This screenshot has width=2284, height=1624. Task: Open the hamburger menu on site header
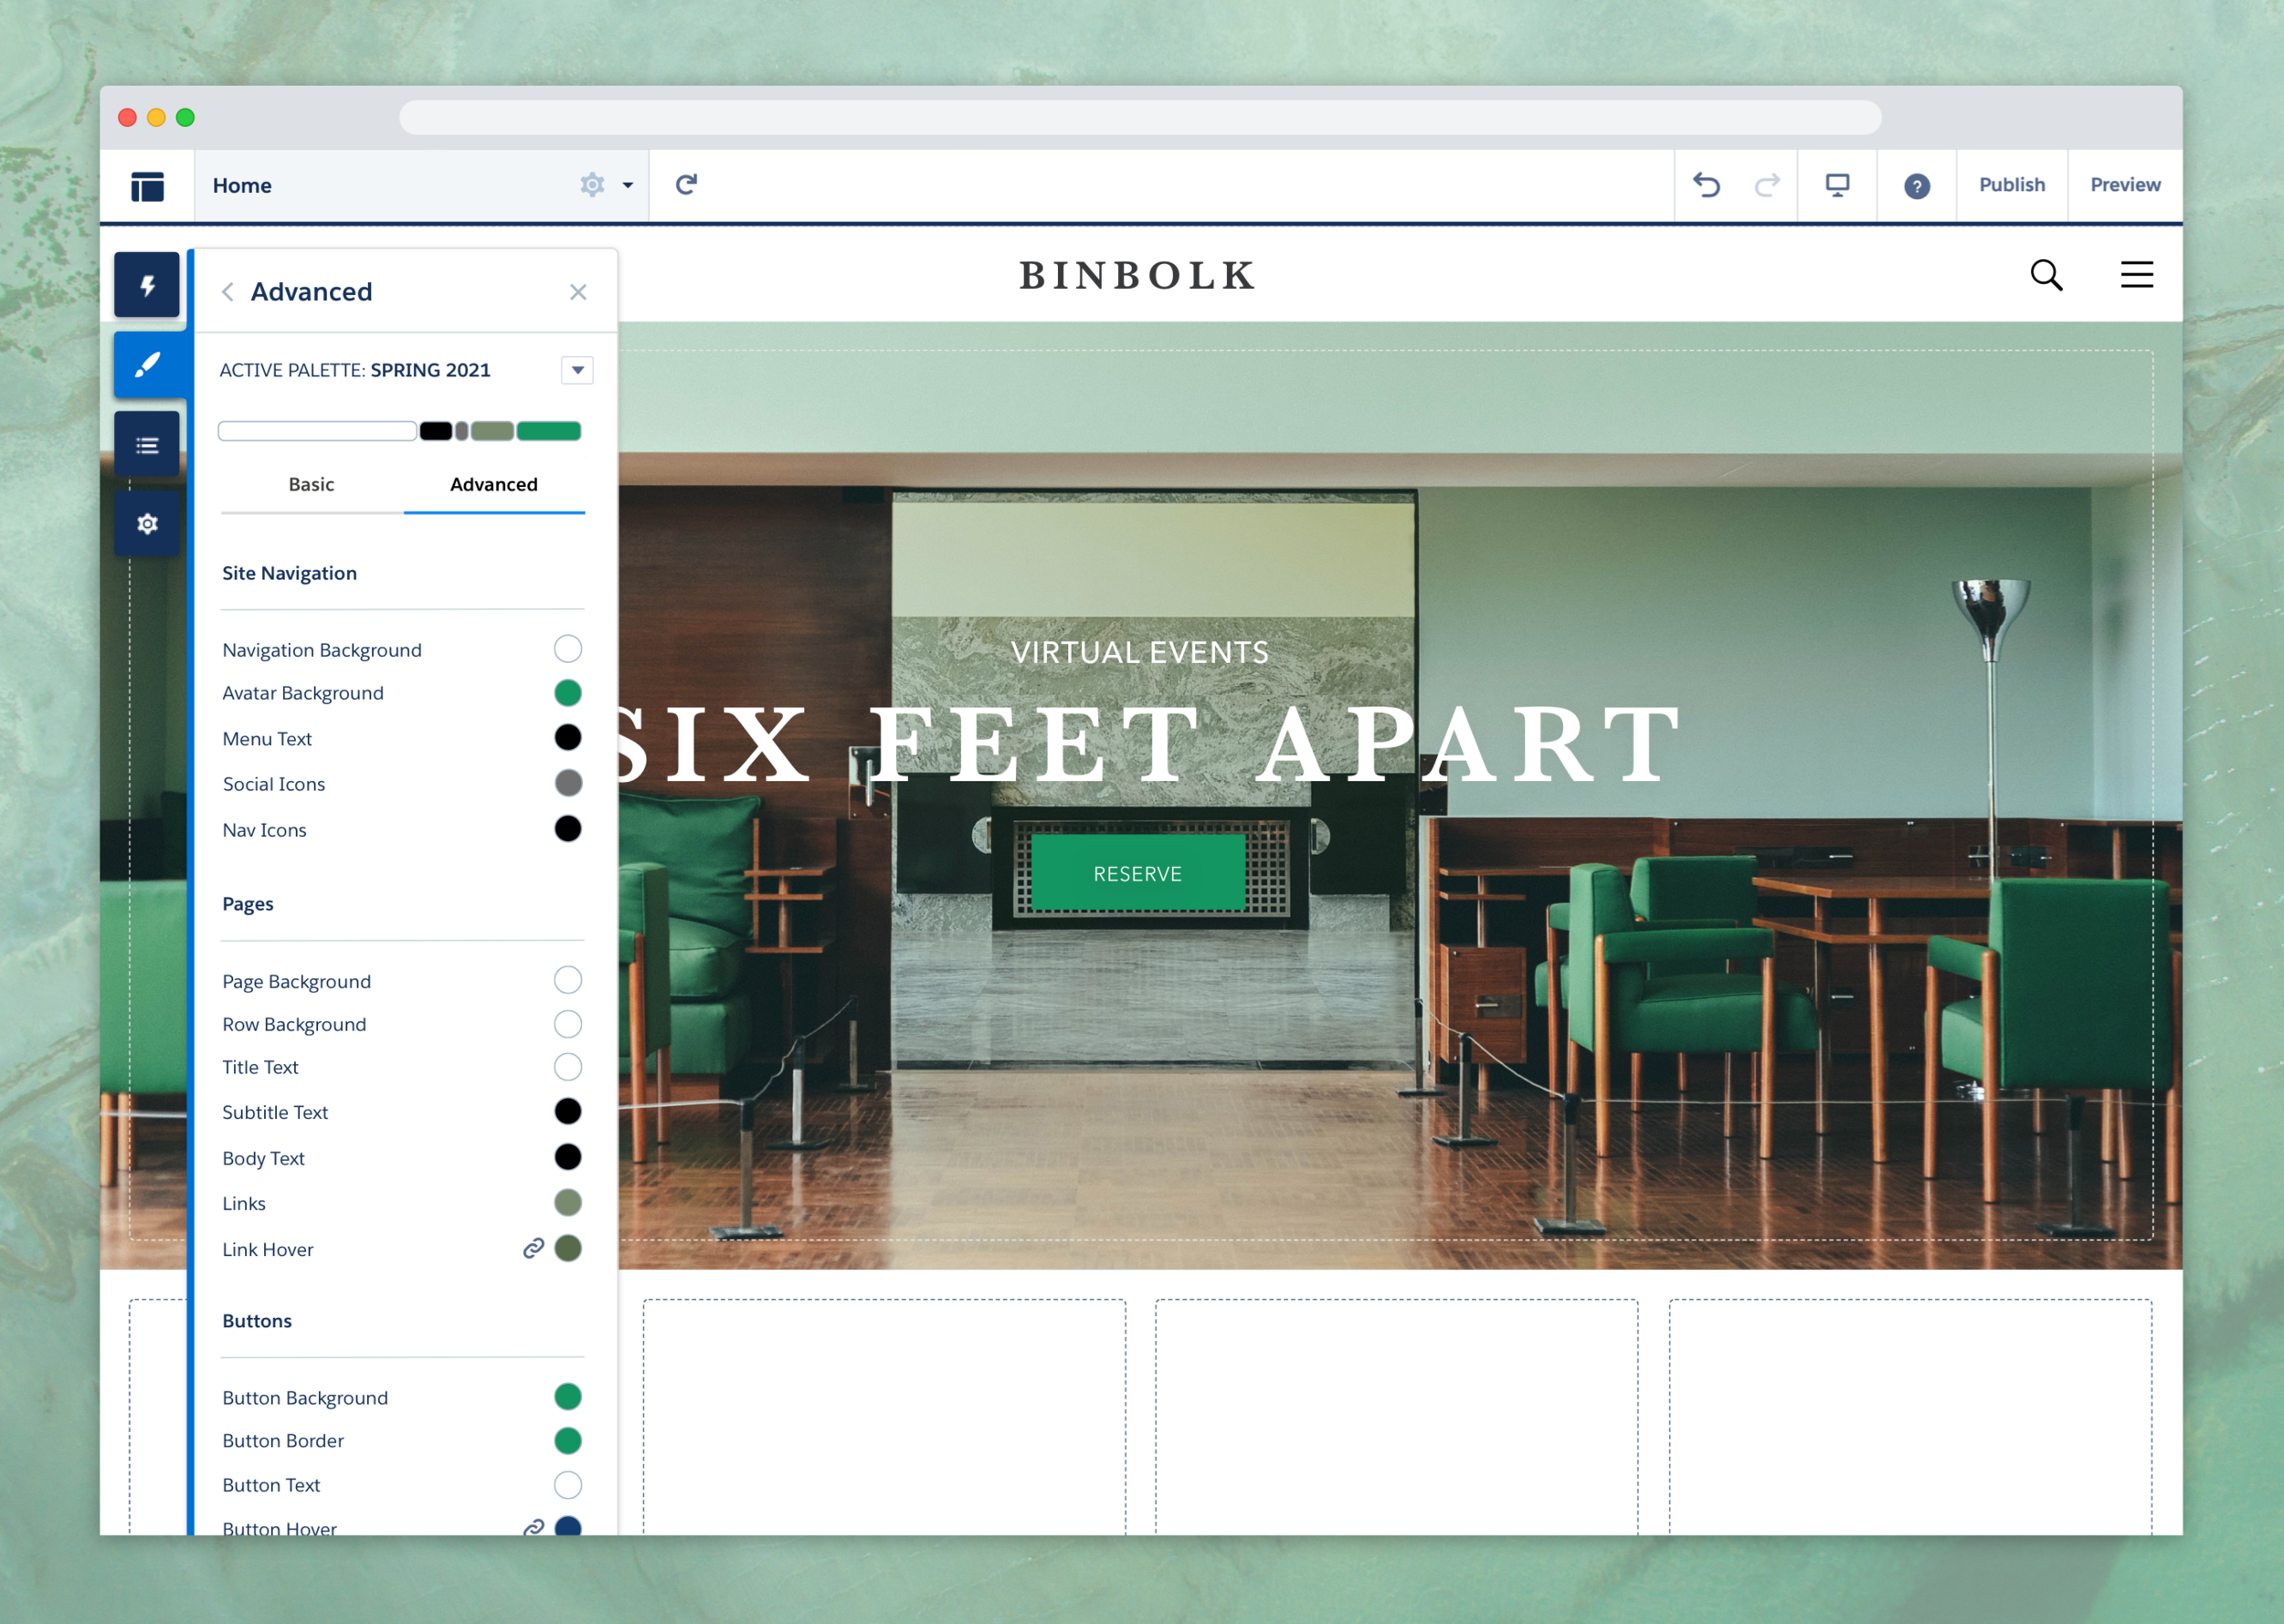coord(2136,275)
